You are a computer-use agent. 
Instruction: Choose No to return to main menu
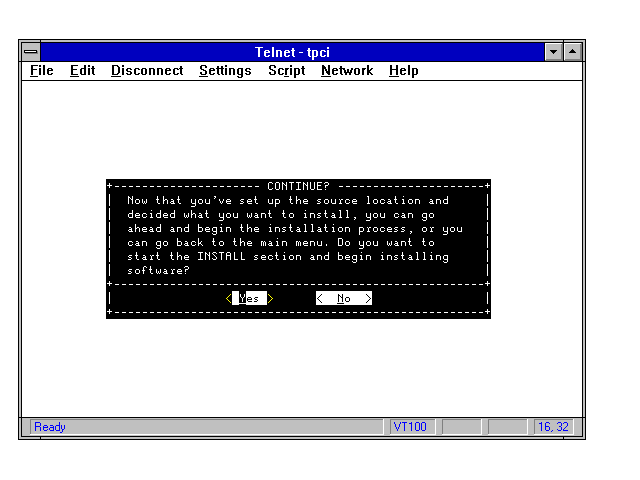tap(343, 298)
